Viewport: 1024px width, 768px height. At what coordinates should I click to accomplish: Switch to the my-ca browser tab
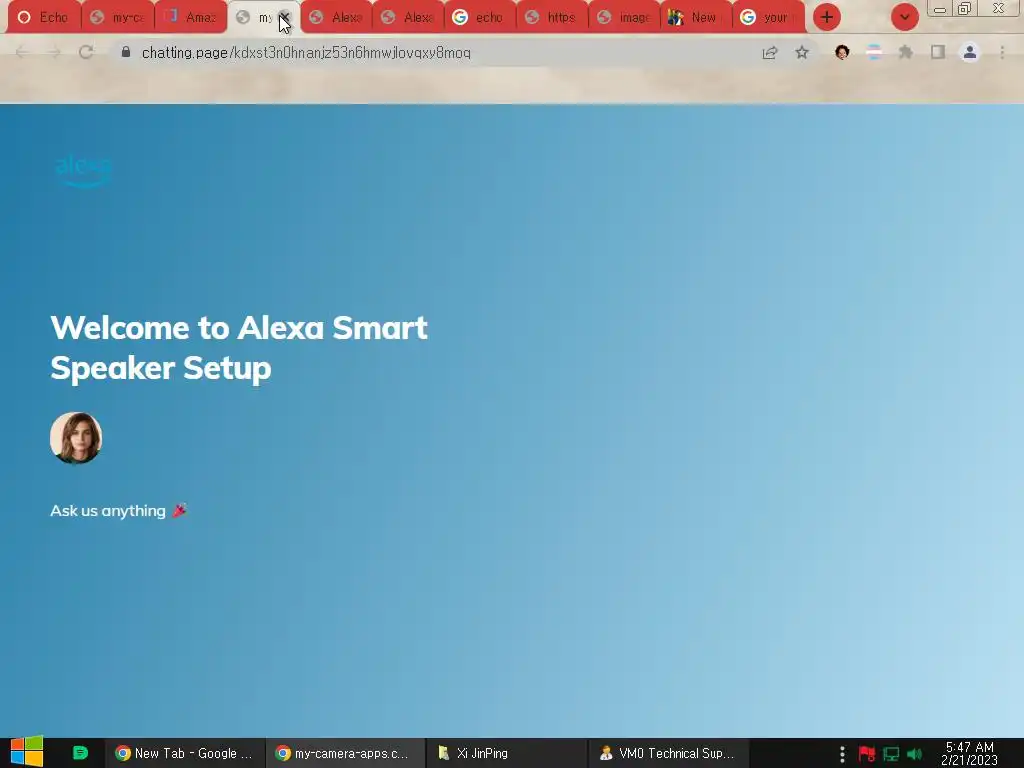(x=118, y=18)
